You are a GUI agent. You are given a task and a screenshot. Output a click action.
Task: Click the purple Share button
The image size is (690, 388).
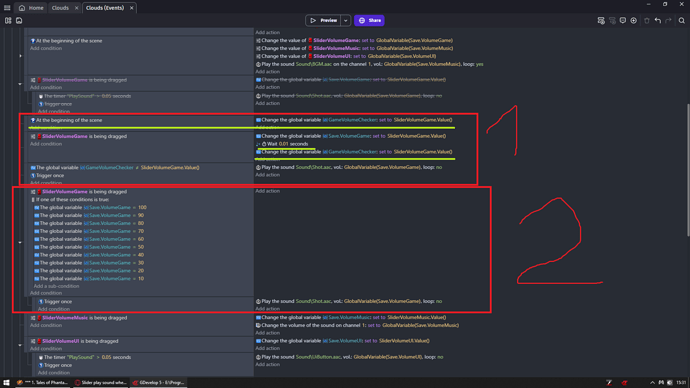click(370, 21)
